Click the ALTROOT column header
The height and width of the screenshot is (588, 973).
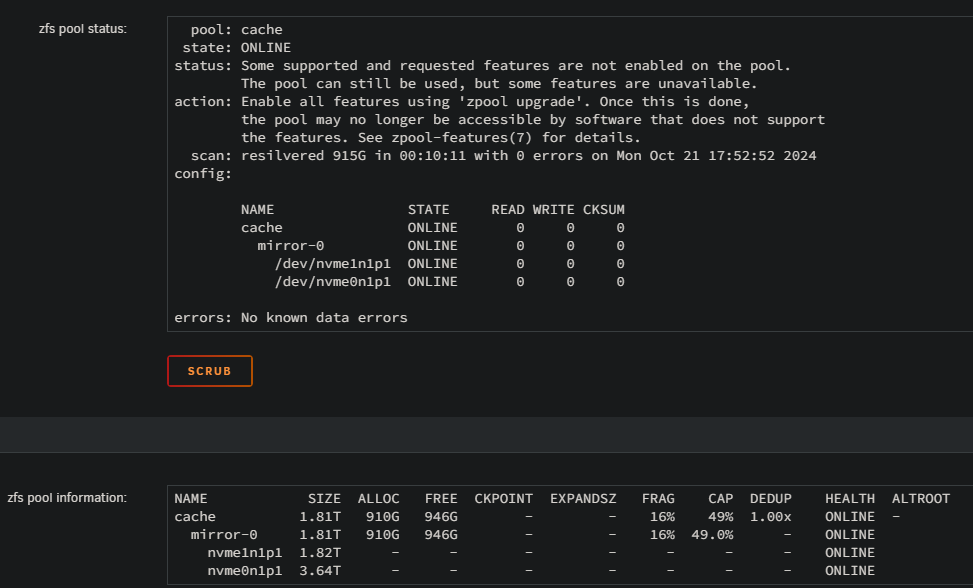pos(921,499)
